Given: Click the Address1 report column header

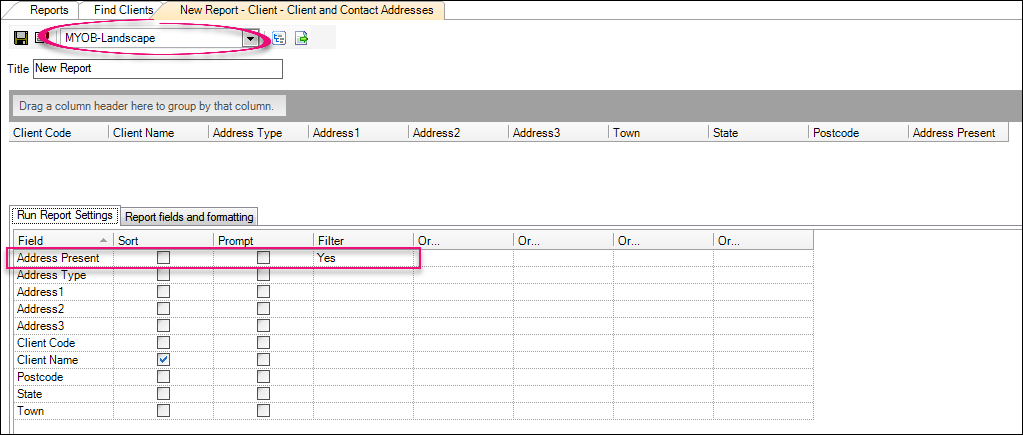Looking at the screenshot, I should (x=358, y=133).
